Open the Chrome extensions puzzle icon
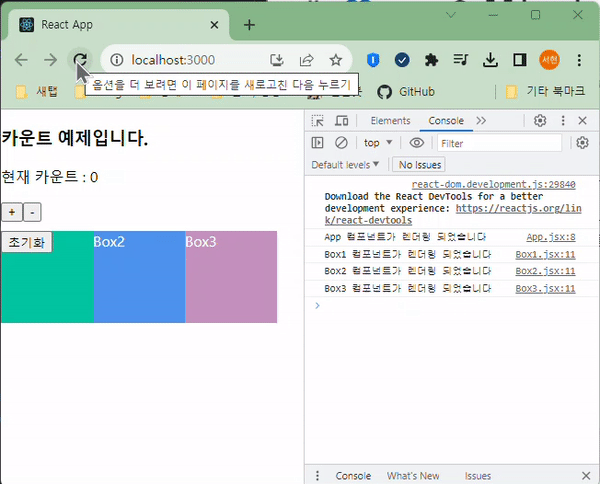Image resolution: width=600 pixels, height=484 pixels. click(431, 60)
